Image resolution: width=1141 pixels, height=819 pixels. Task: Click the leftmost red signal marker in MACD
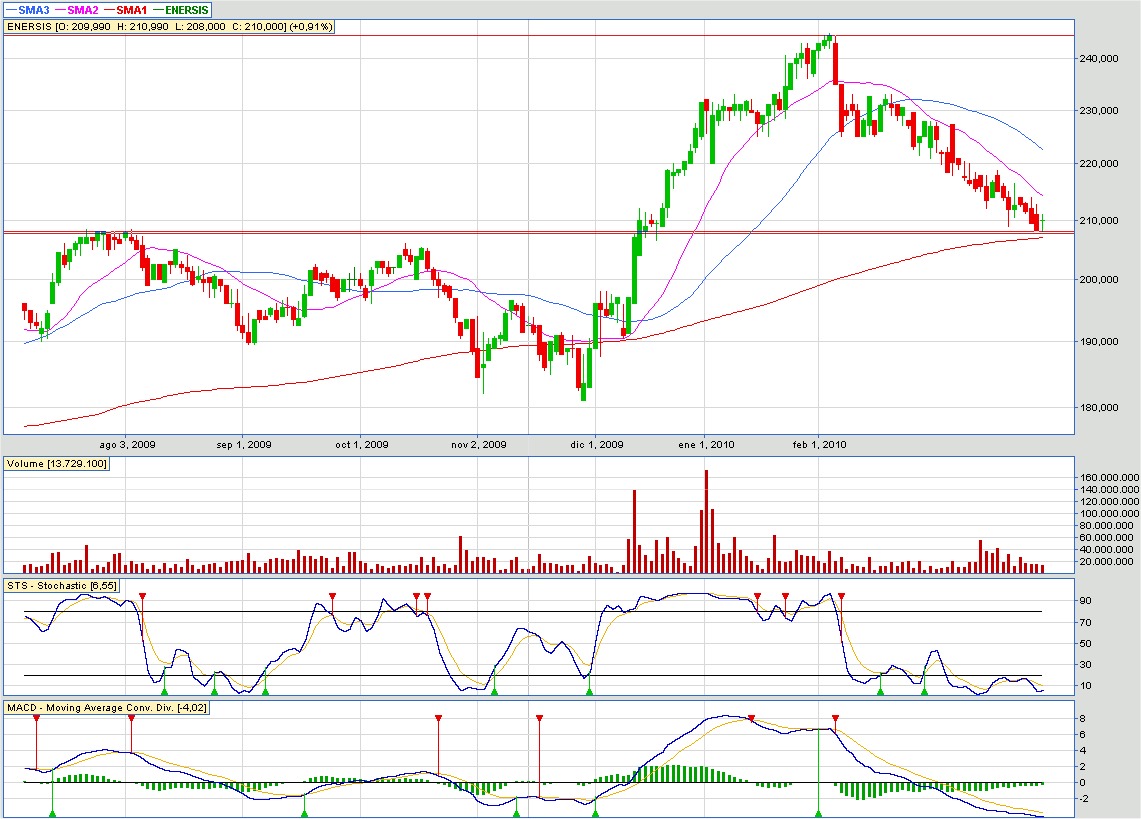point(36,719)
